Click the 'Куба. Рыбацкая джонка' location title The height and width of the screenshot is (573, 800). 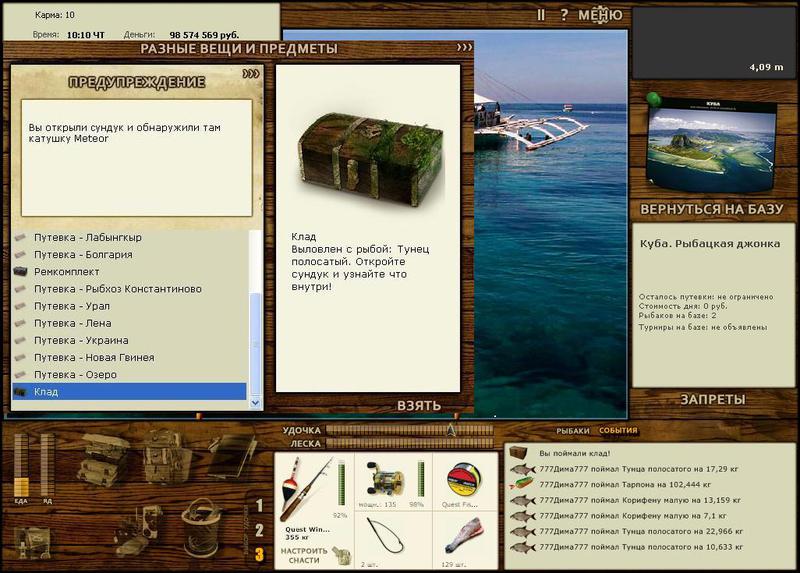point(710,244)
